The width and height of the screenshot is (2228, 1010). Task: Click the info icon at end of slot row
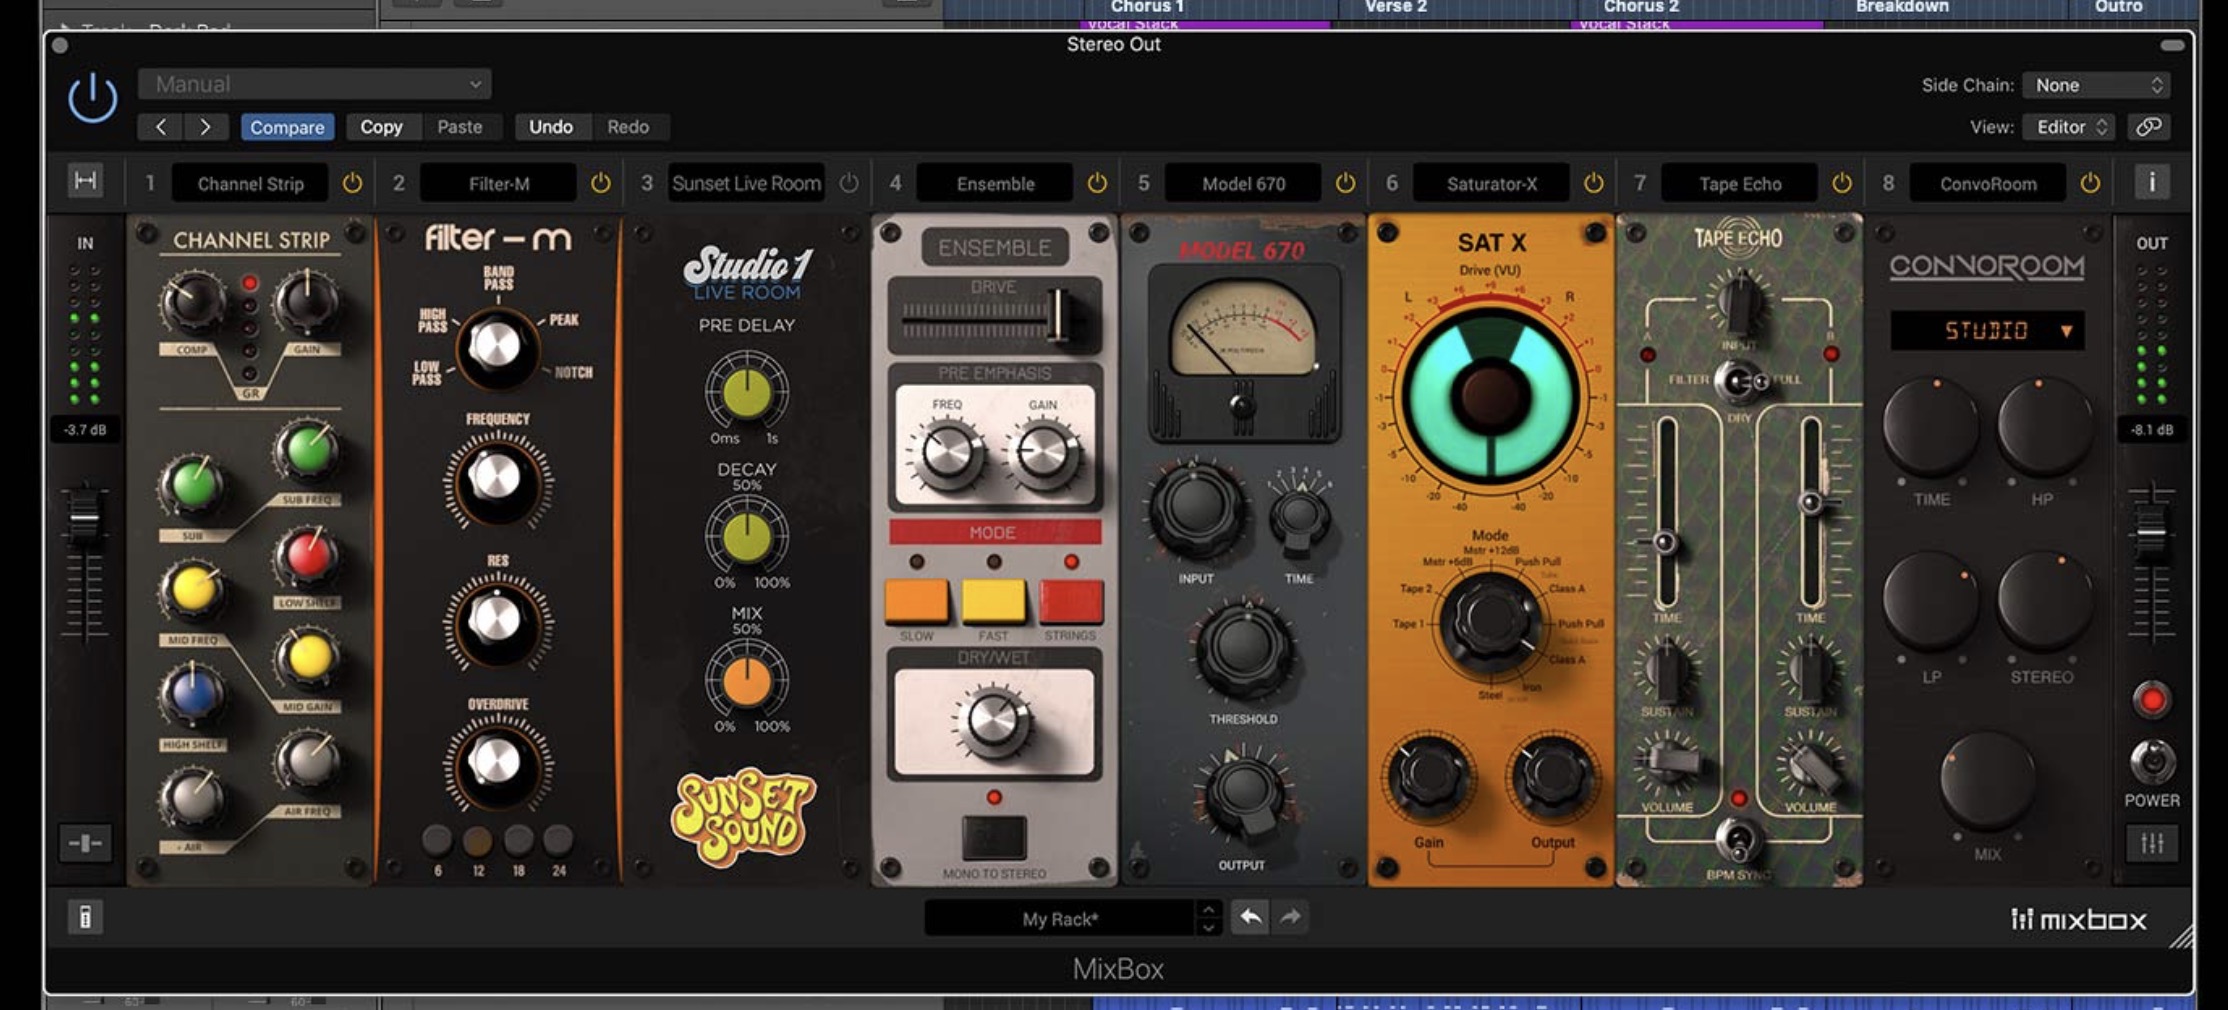click(2152, 183)
